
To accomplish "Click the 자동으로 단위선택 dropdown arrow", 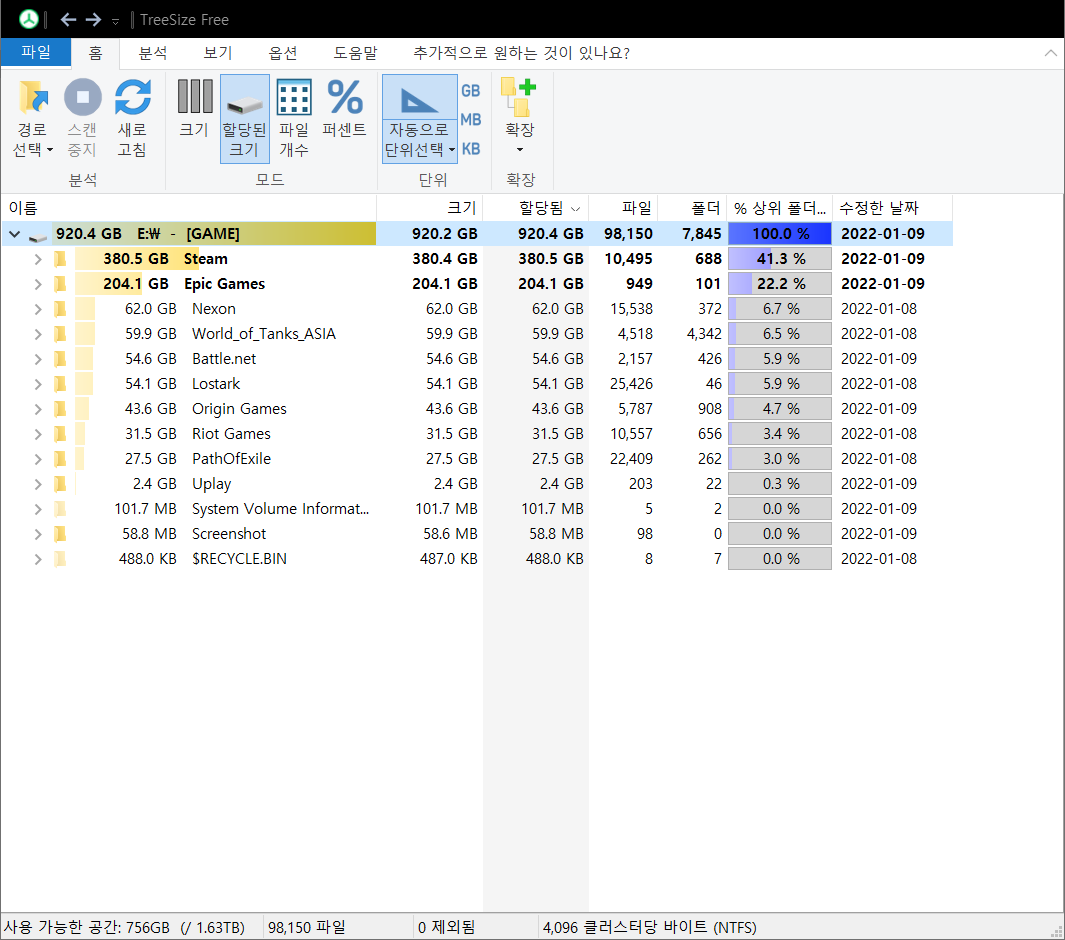I will point(452,149).
